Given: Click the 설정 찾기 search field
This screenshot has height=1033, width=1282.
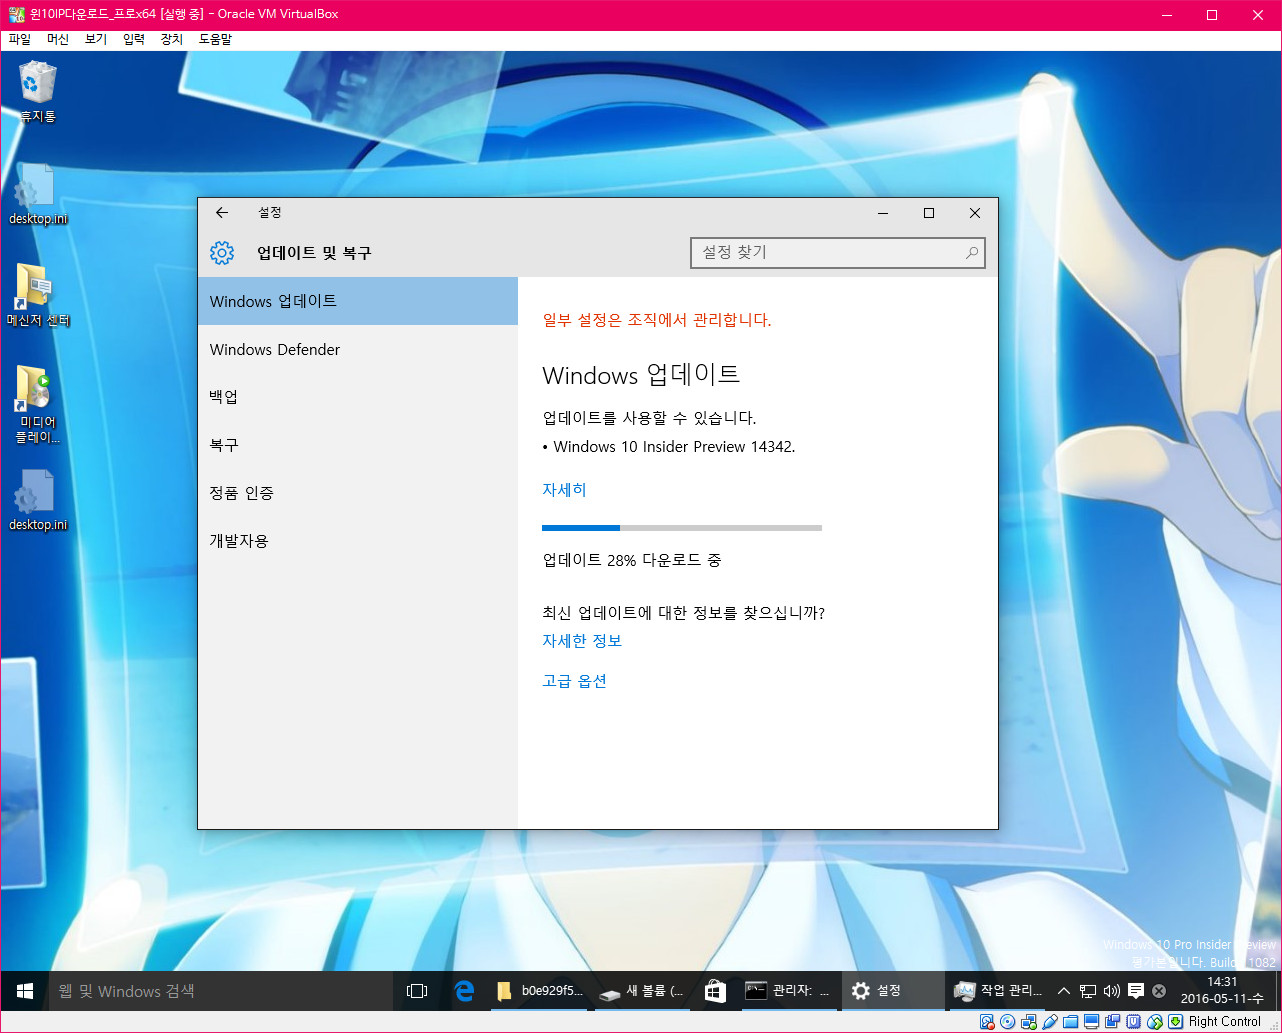Looking at the screenshot, I should pyautogui.click(x=838, y=253).
